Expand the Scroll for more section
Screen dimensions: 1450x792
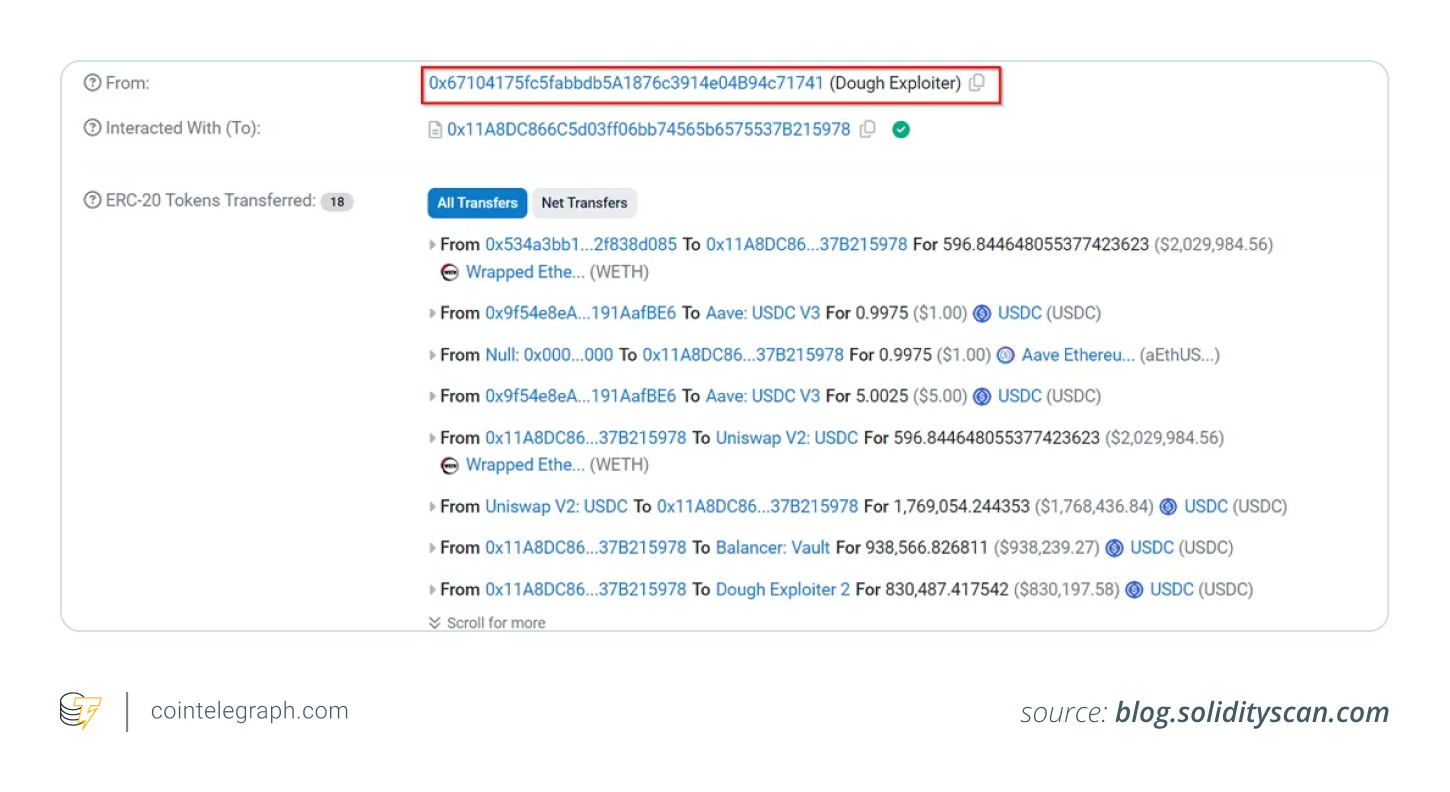pyautogui.click(x=487, y=623)
